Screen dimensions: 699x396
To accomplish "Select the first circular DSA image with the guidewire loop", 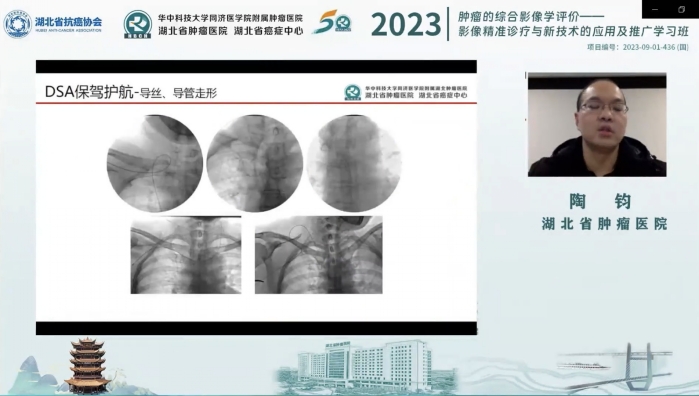I will pos(155,163).
